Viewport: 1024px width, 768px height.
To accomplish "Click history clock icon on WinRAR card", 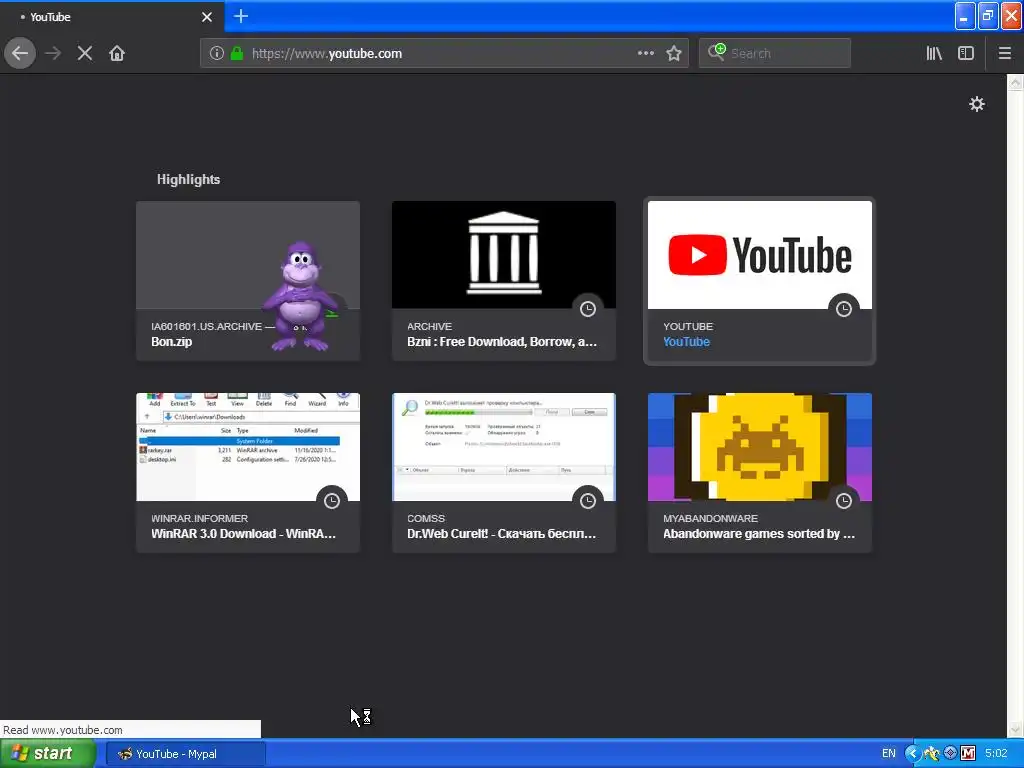I will click(x=332, y=501).
